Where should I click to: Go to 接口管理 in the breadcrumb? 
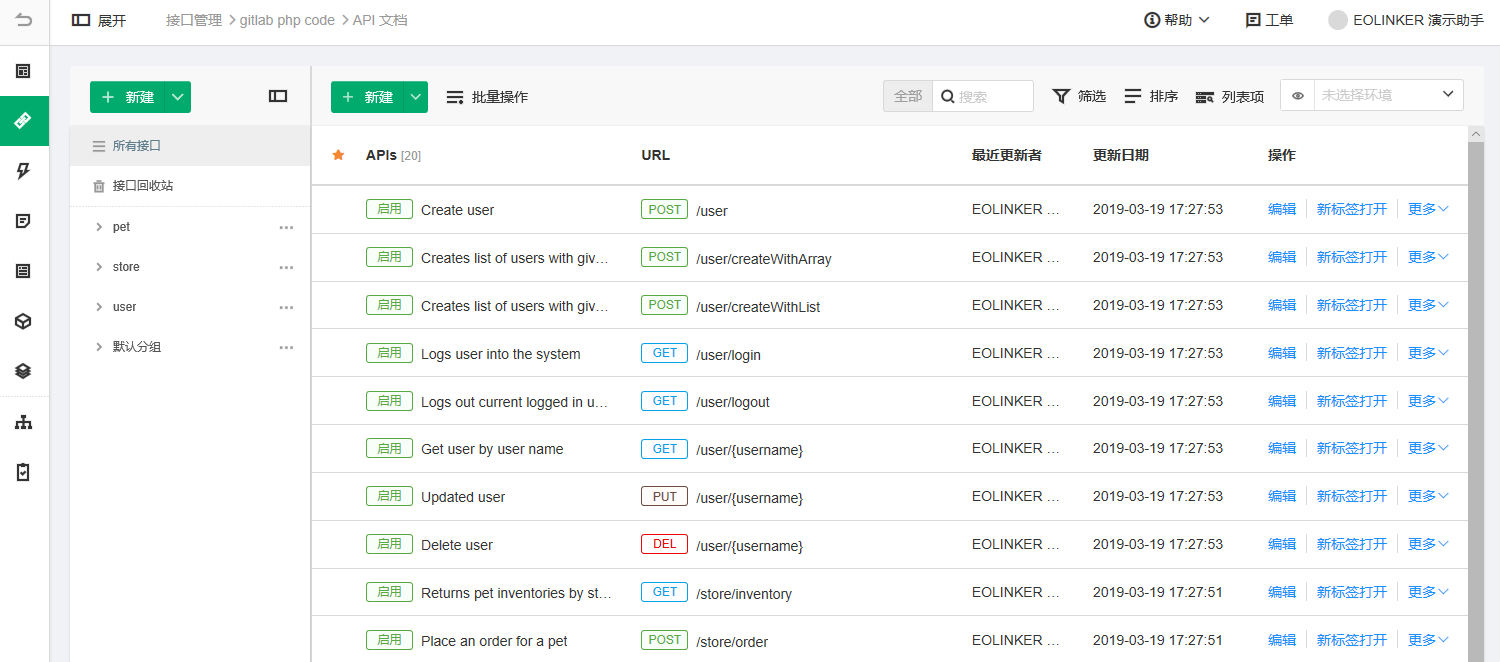194,20
